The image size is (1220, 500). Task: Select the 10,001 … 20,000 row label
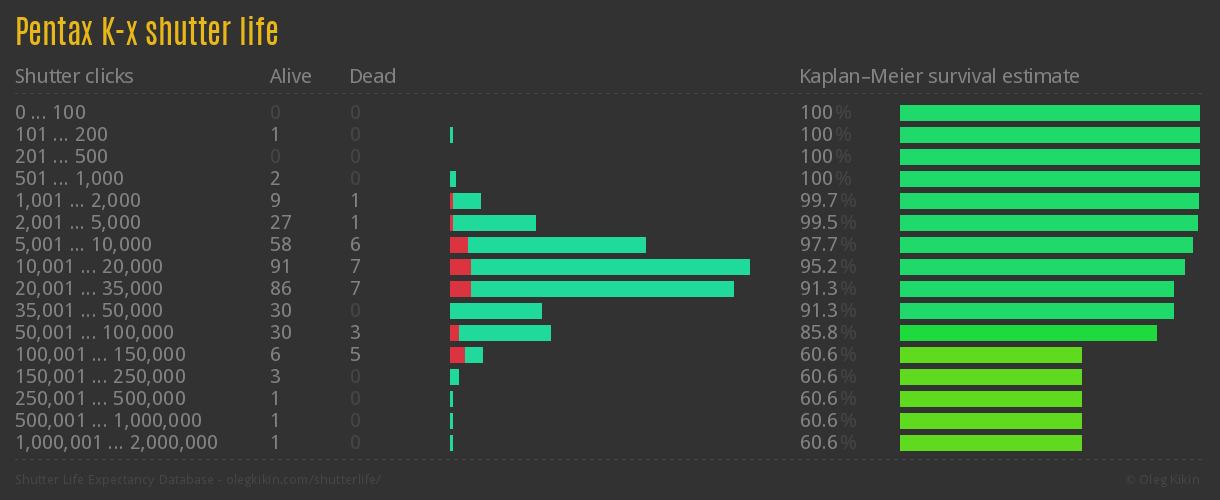click(89, 267)
